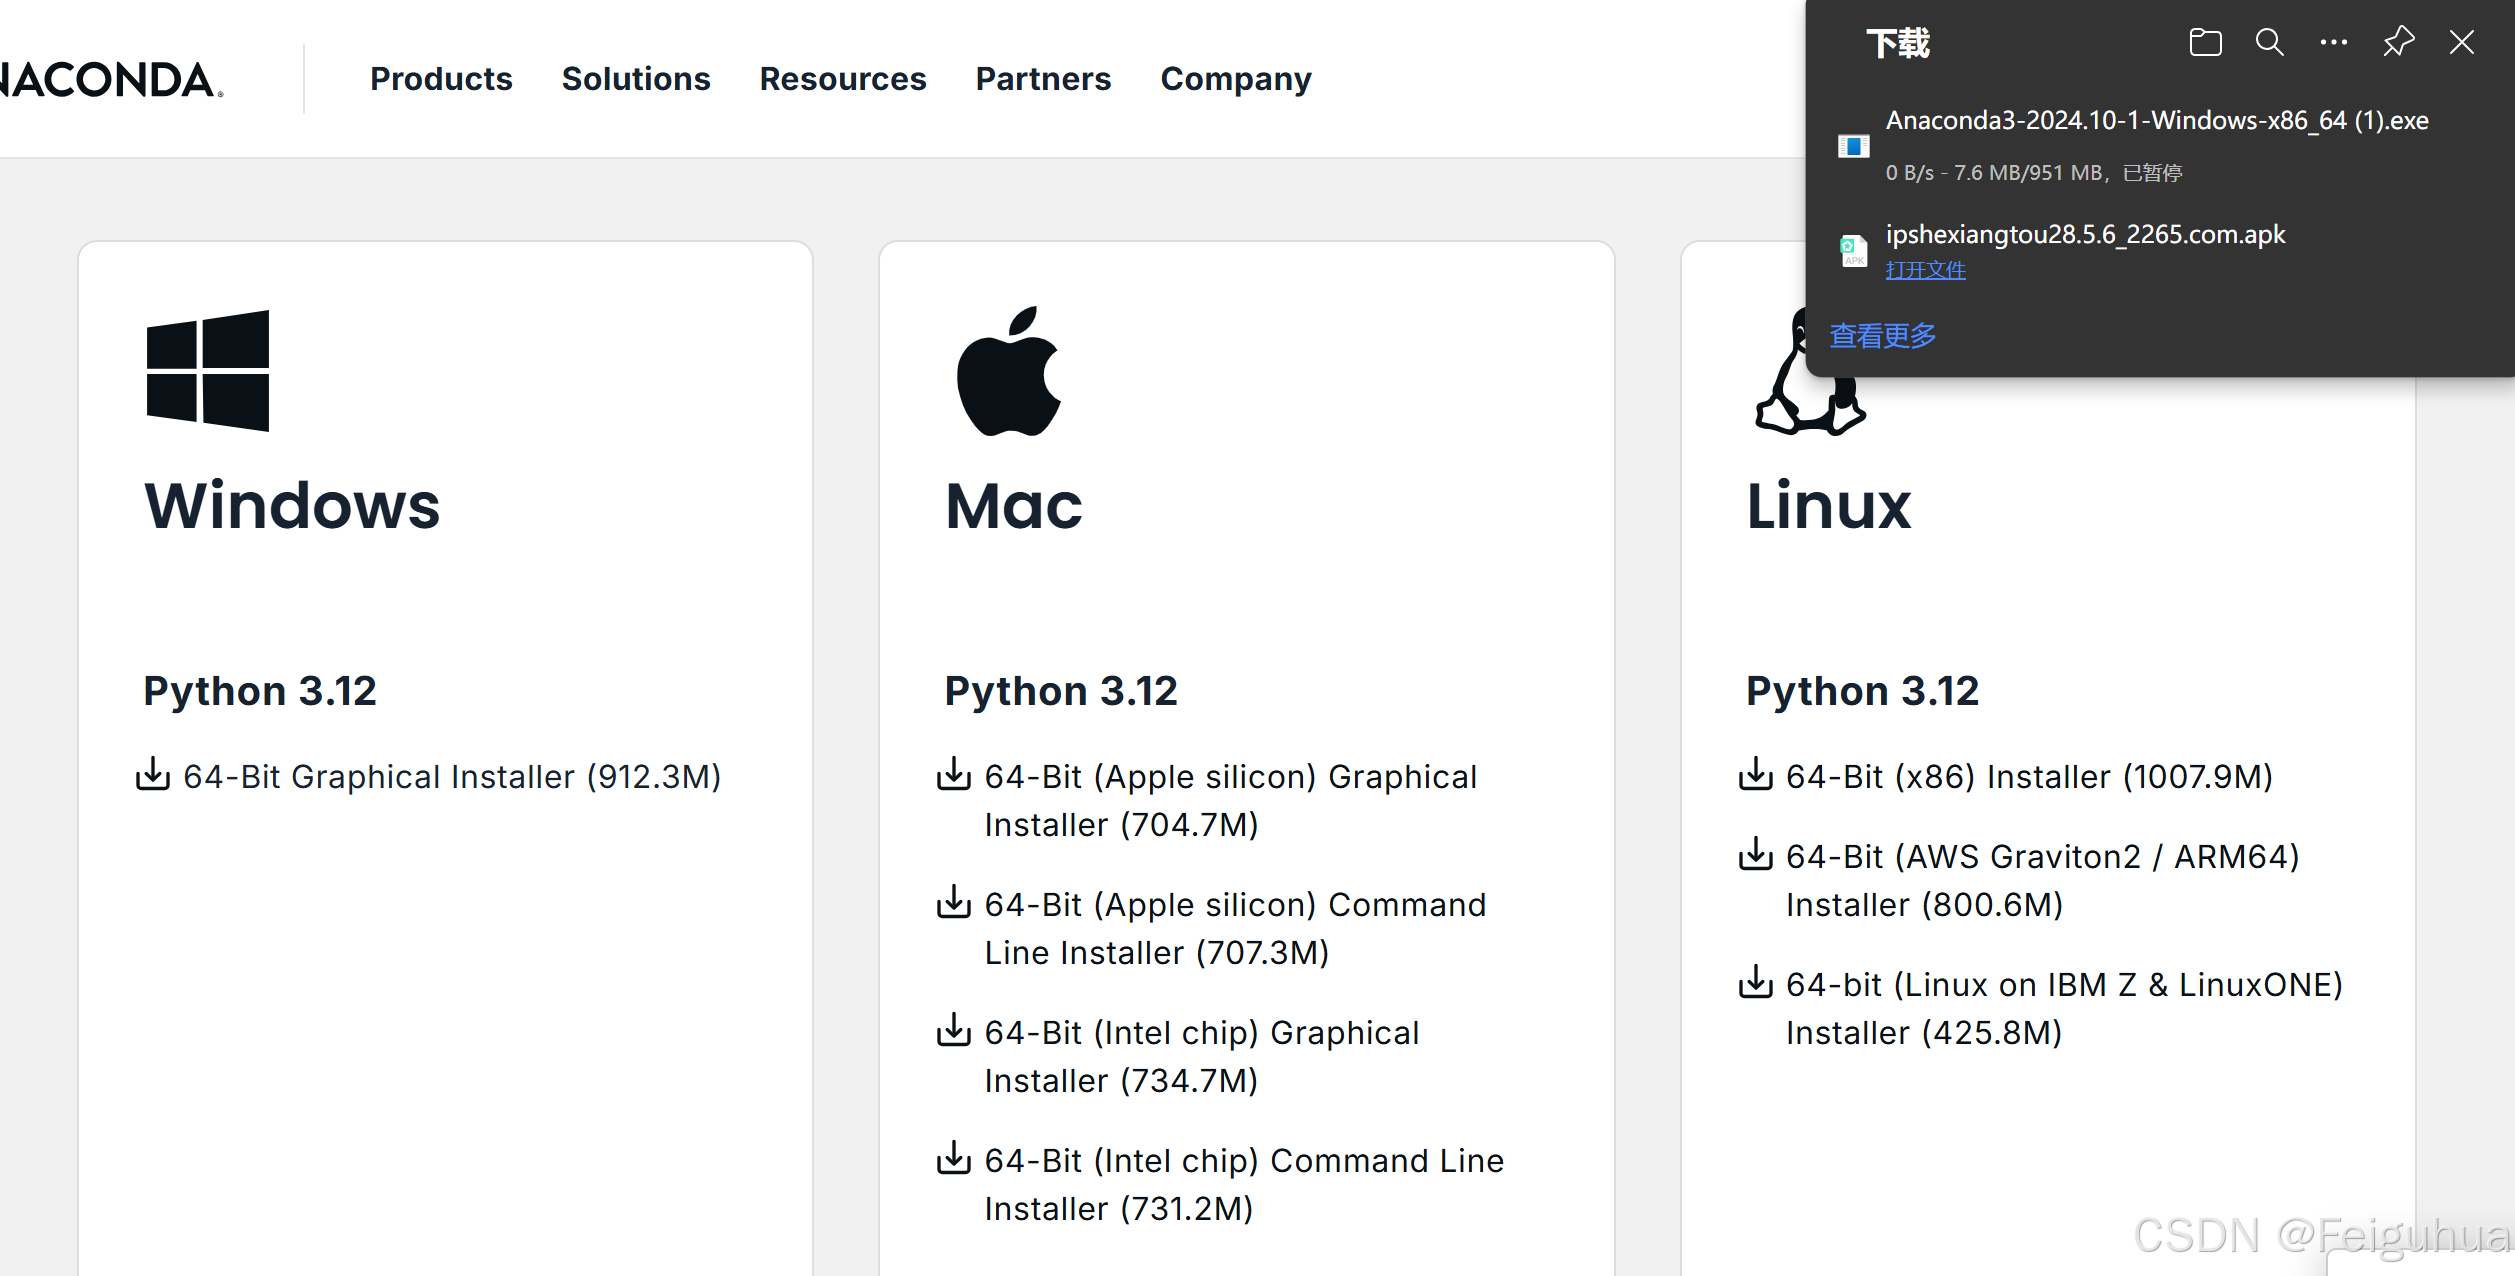The height and width of the screenshot is (1276, 2515).
Task: Open downloads folder icon in download panel
Action: tap(2205, 43)
